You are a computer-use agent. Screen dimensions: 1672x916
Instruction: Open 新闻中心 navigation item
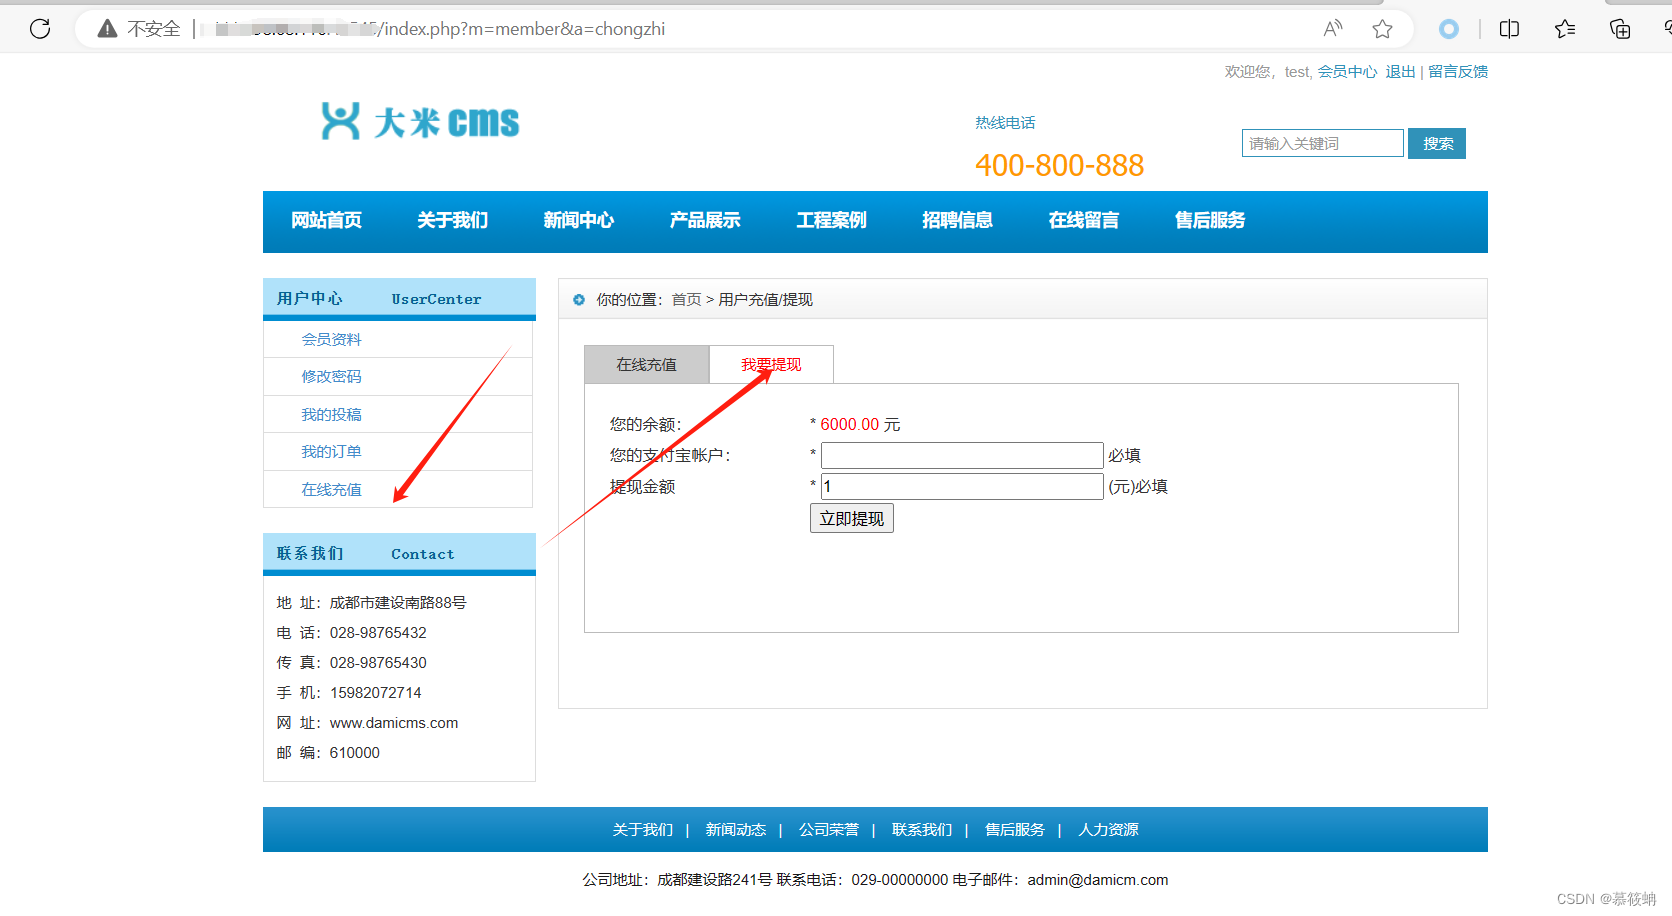coord(578,220)
